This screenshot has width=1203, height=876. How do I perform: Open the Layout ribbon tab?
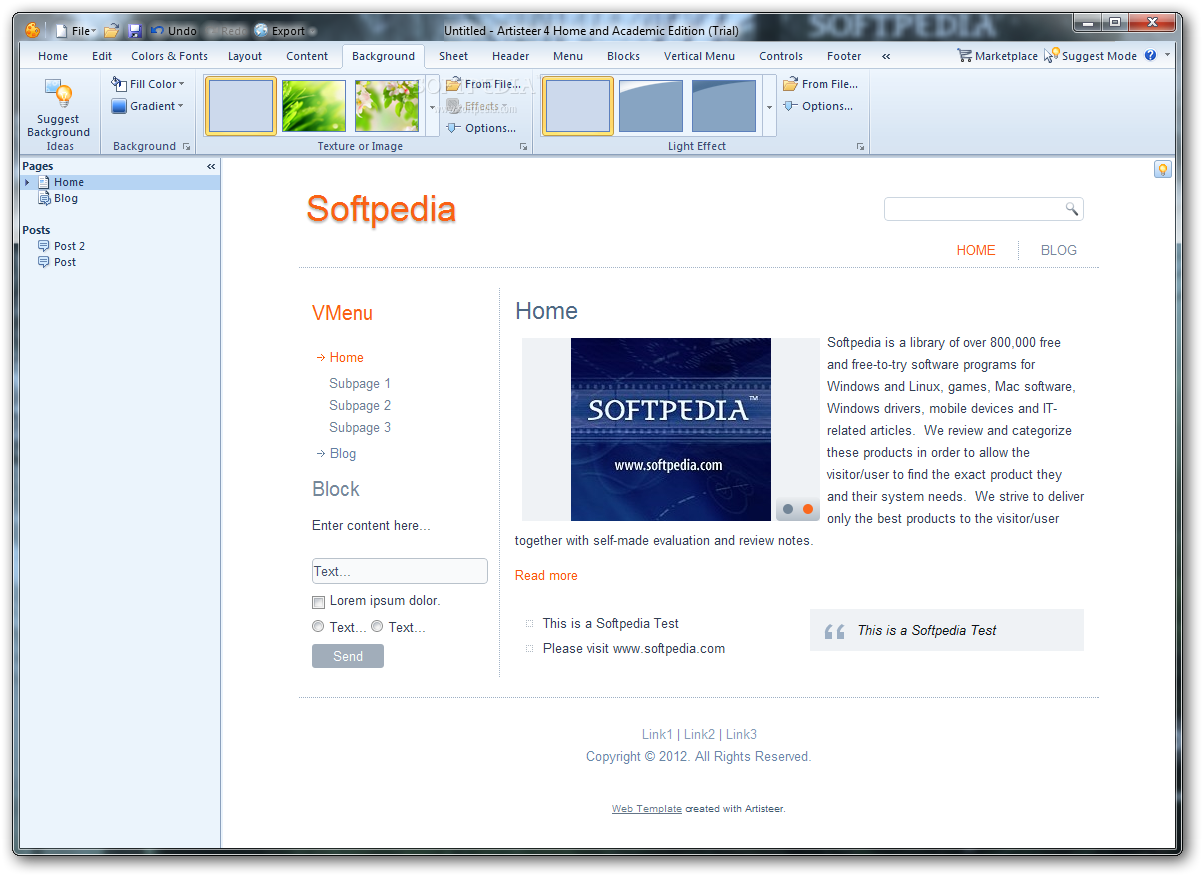(x=245, y=56)
